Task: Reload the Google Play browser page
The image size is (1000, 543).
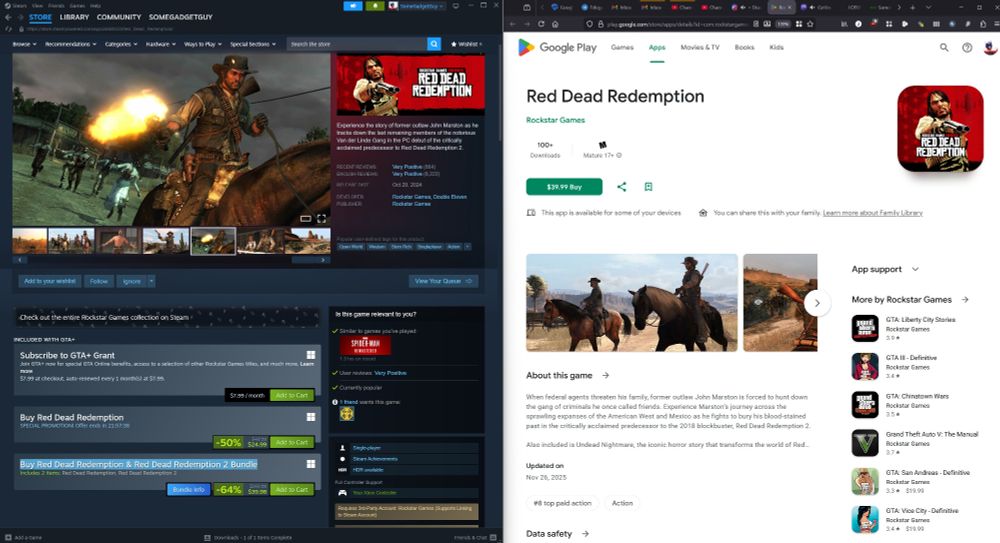Action: tap(541, 24)
